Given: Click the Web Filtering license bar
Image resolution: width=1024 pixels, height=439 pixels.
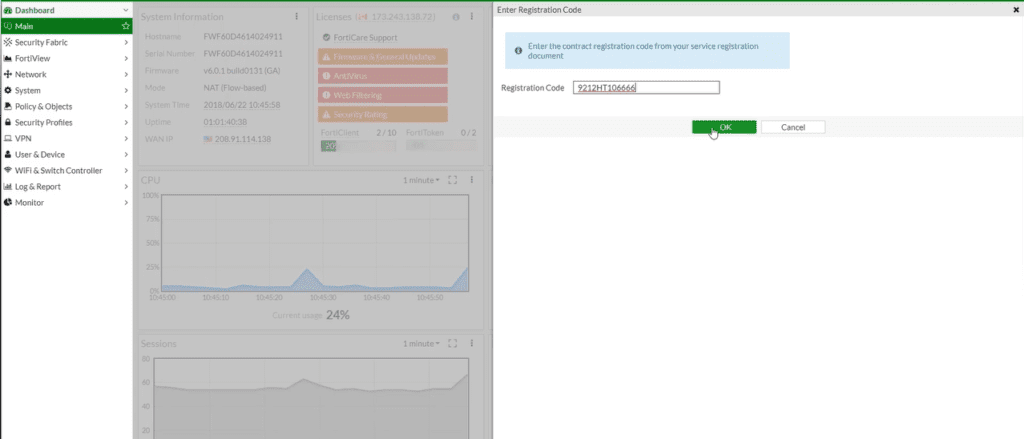Looking at the screenshot, I should (383, 95).
